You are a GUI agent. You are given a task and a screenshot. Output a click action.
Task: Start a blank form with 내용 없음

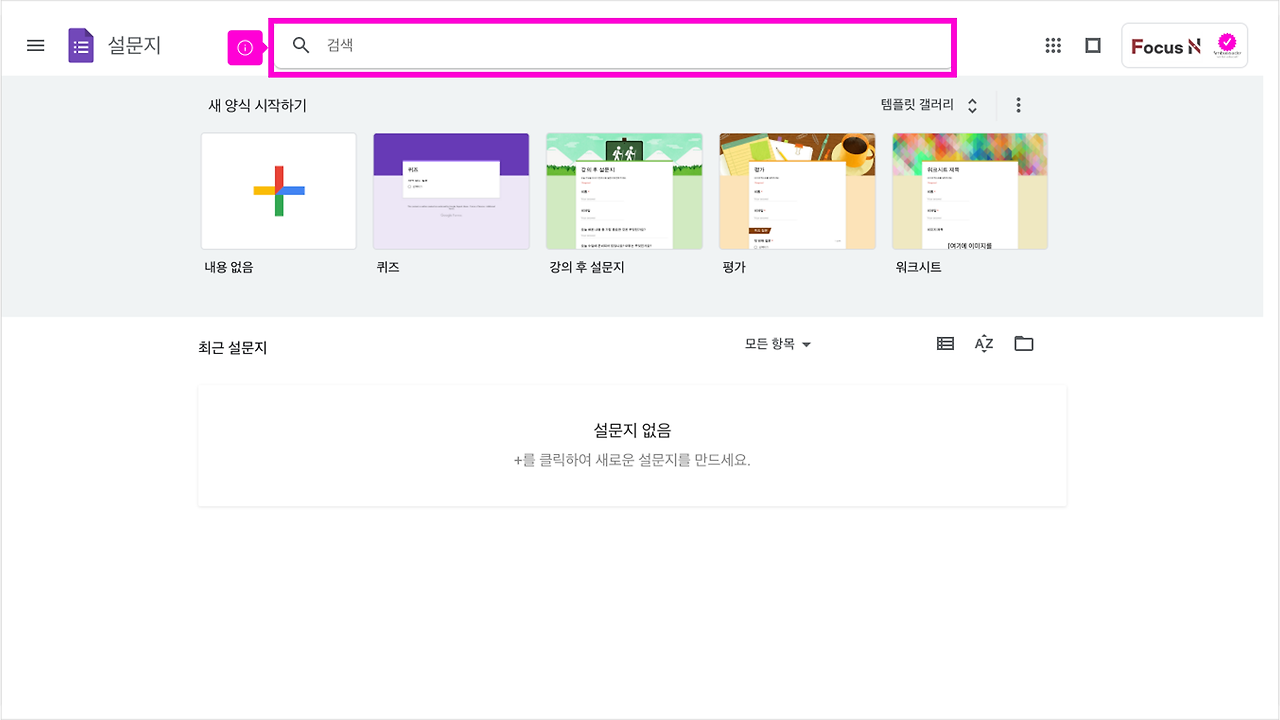tap(278, 190)
